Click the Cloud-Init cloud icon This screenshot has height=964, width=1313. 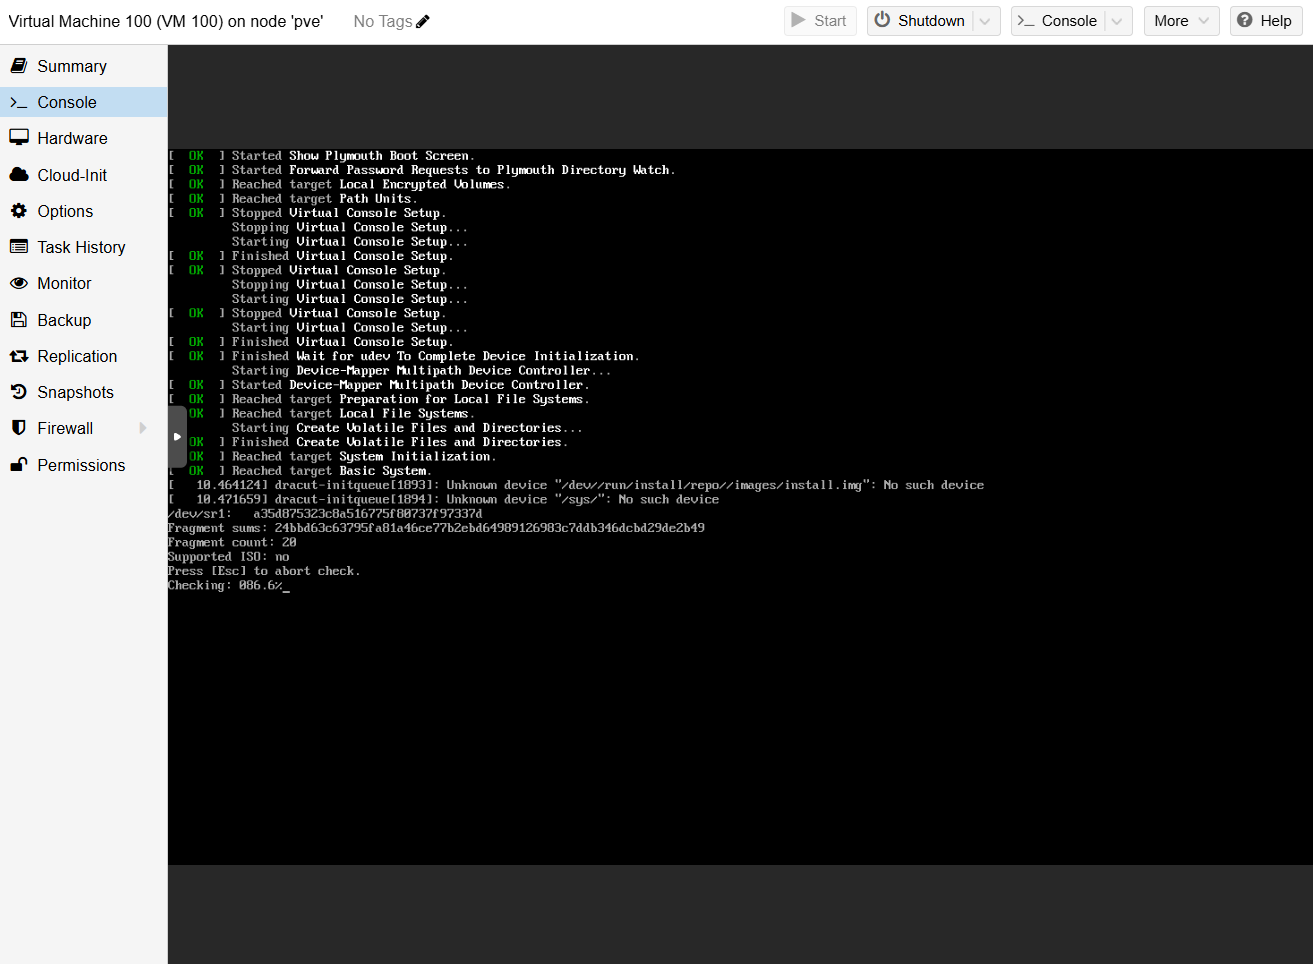(x=19, y=175)
